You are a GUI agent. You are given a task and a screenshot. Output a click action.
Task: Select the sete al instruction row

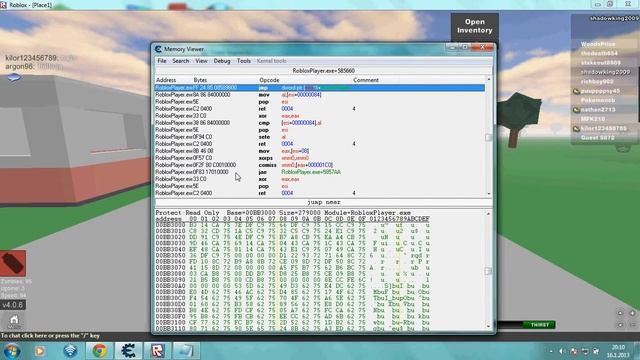(320, 137)
